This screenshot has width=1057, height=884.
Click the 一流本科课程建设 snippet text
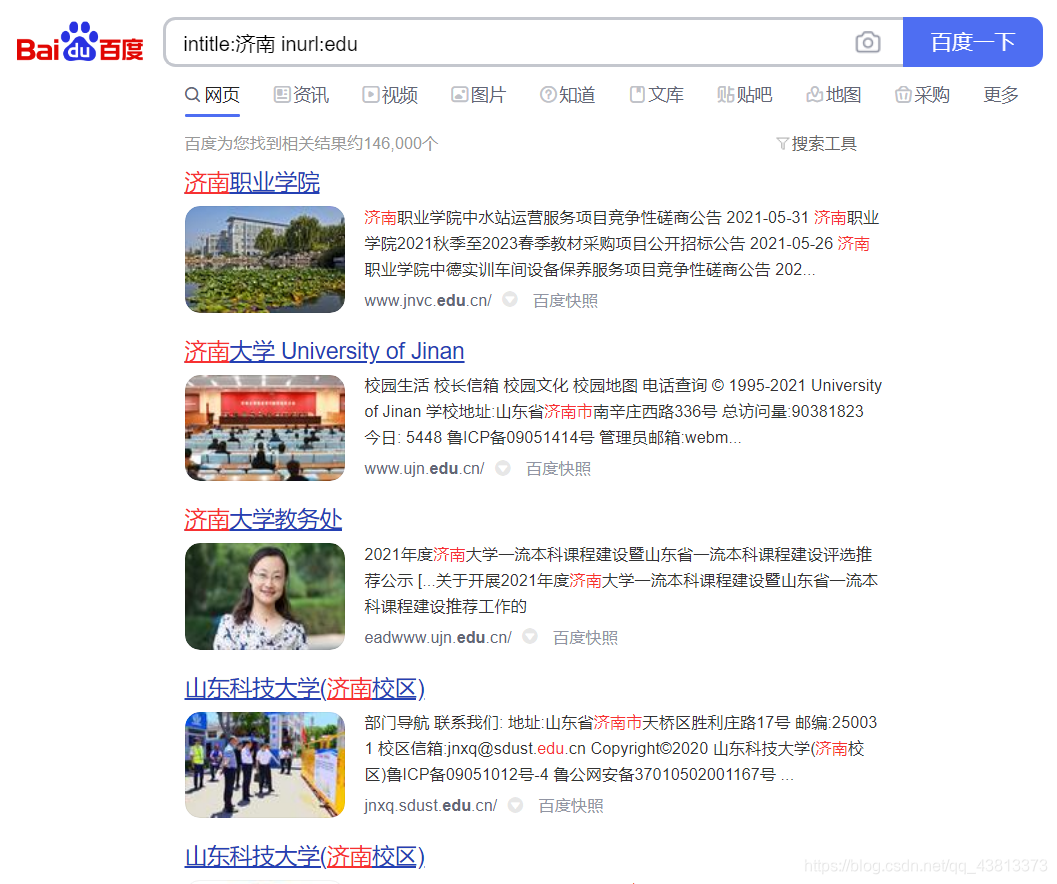point(622,581)
